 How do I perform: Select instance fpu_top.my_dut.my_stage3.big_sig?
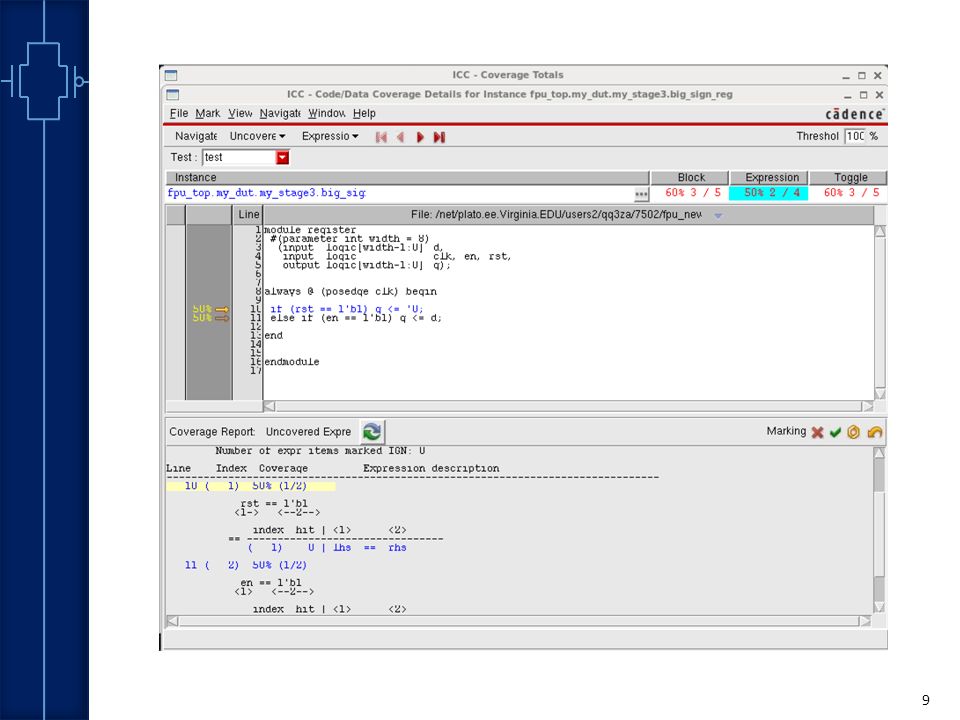click(x=266, y=193)
